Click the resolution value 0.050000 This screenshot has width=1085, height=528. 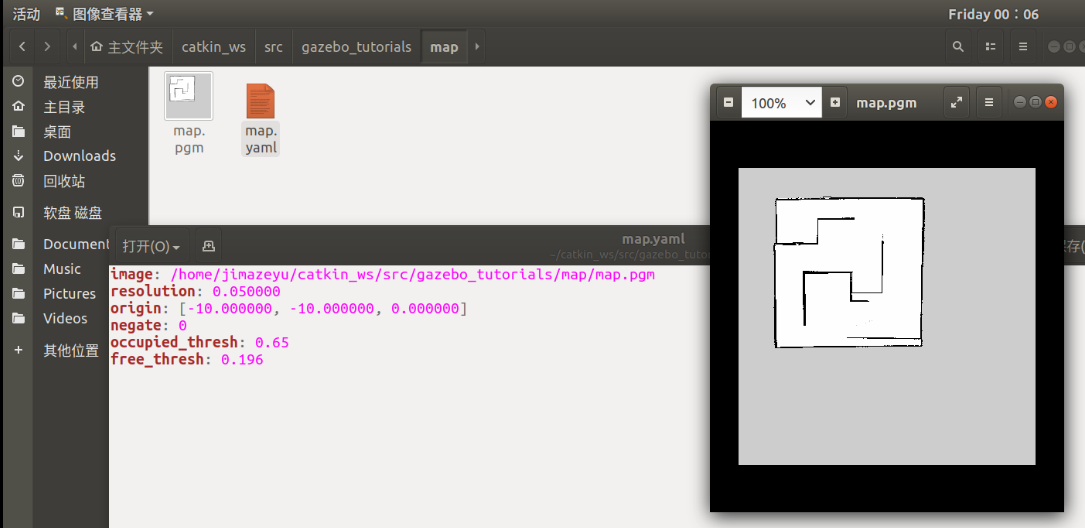coord(246,291)
